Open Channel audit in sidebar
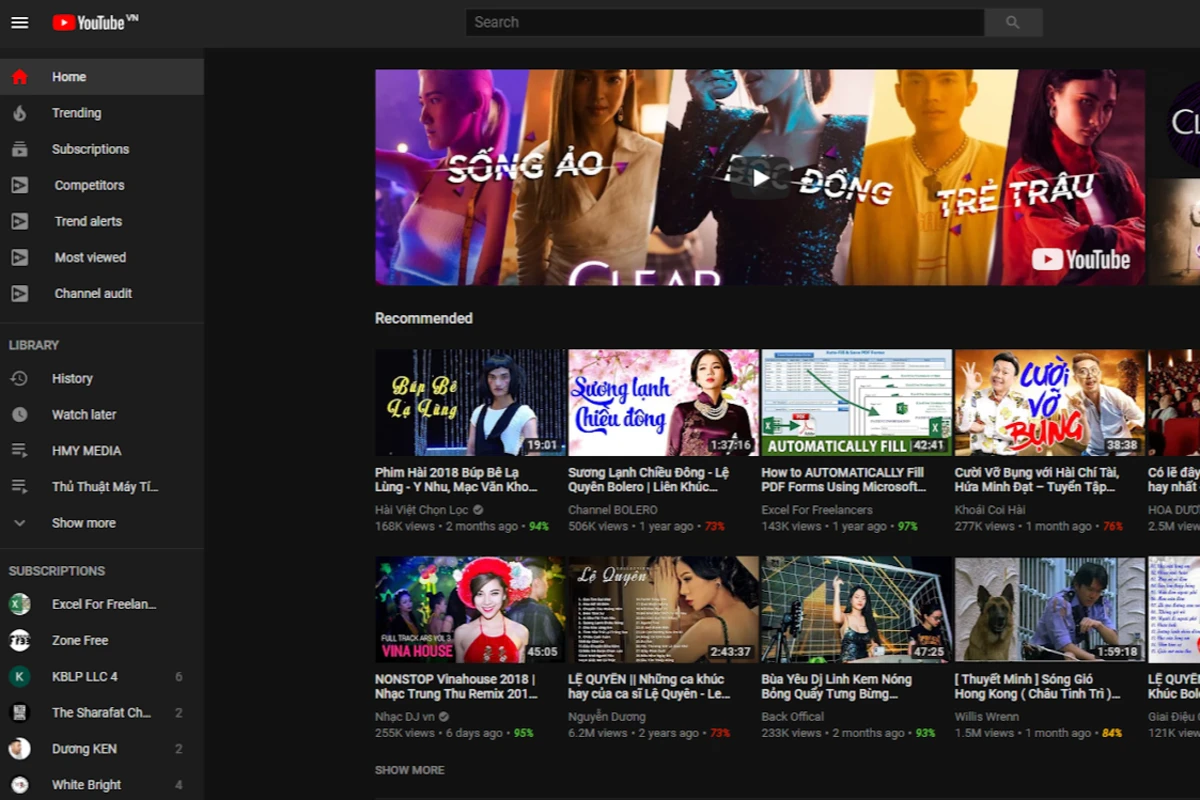Image resolution: width=1200 pixels, height=800 pixels. 102,293
